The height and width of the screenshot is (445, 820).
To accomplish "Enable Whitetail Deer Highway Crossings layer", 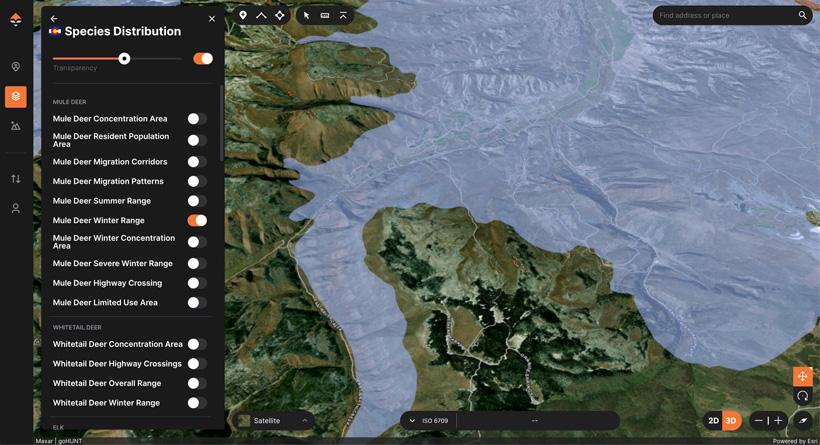I will [x=197, y=364].
